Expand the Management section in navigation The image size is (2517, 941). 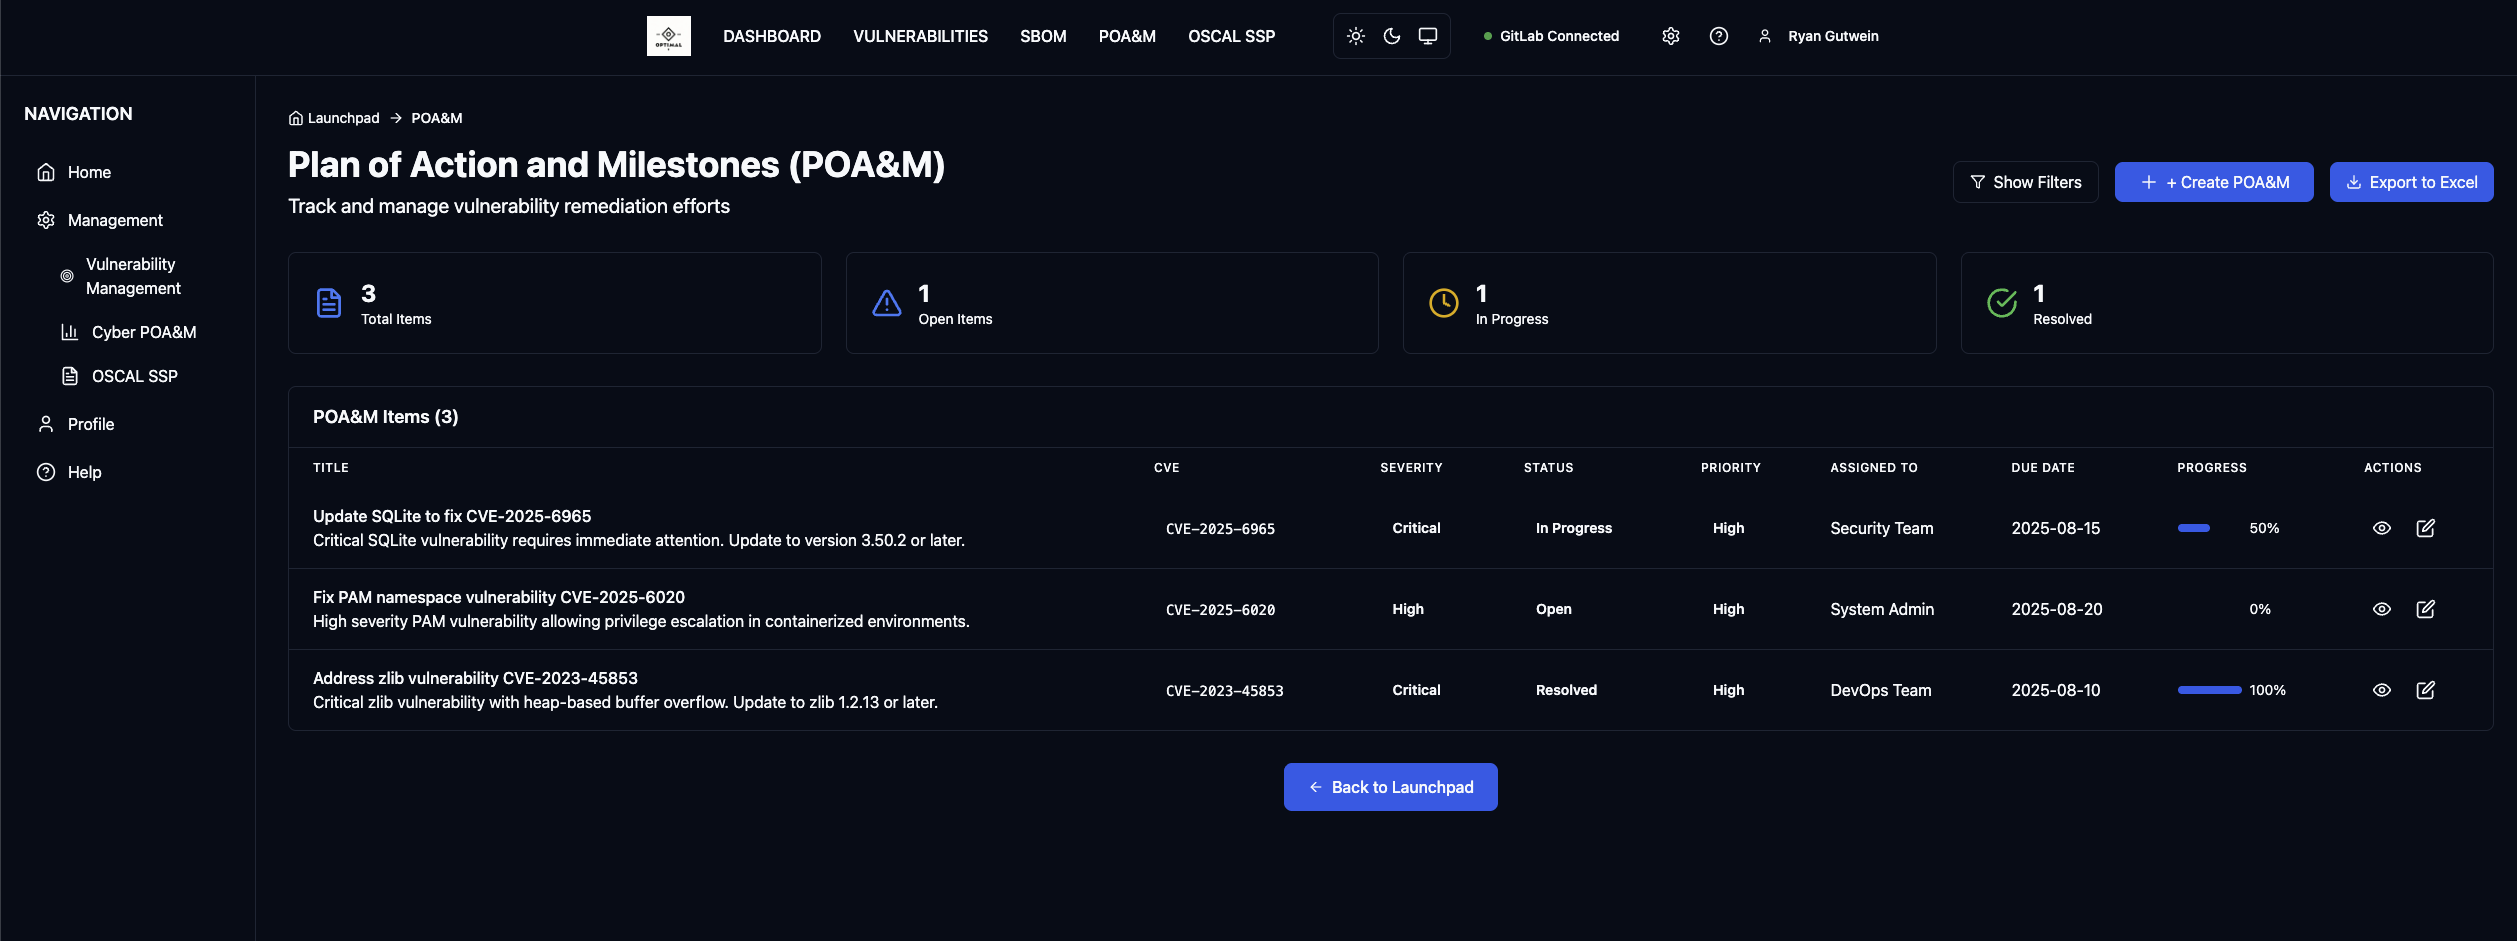pos(114,220)
